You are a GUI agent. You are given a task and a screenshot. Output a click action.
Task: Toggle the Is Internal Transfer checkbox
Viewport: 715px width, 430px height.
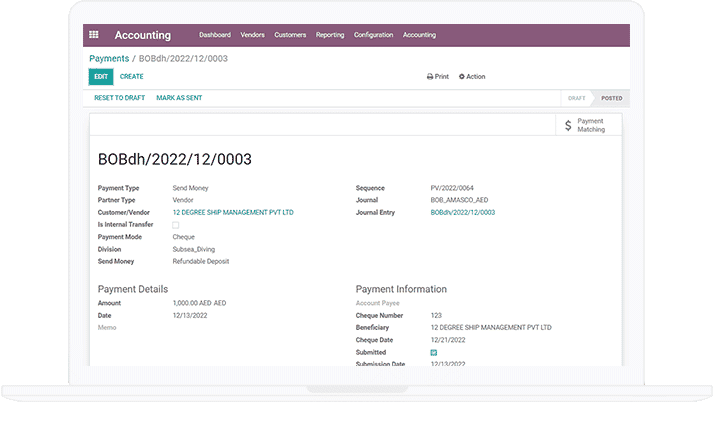pos(176,225)
